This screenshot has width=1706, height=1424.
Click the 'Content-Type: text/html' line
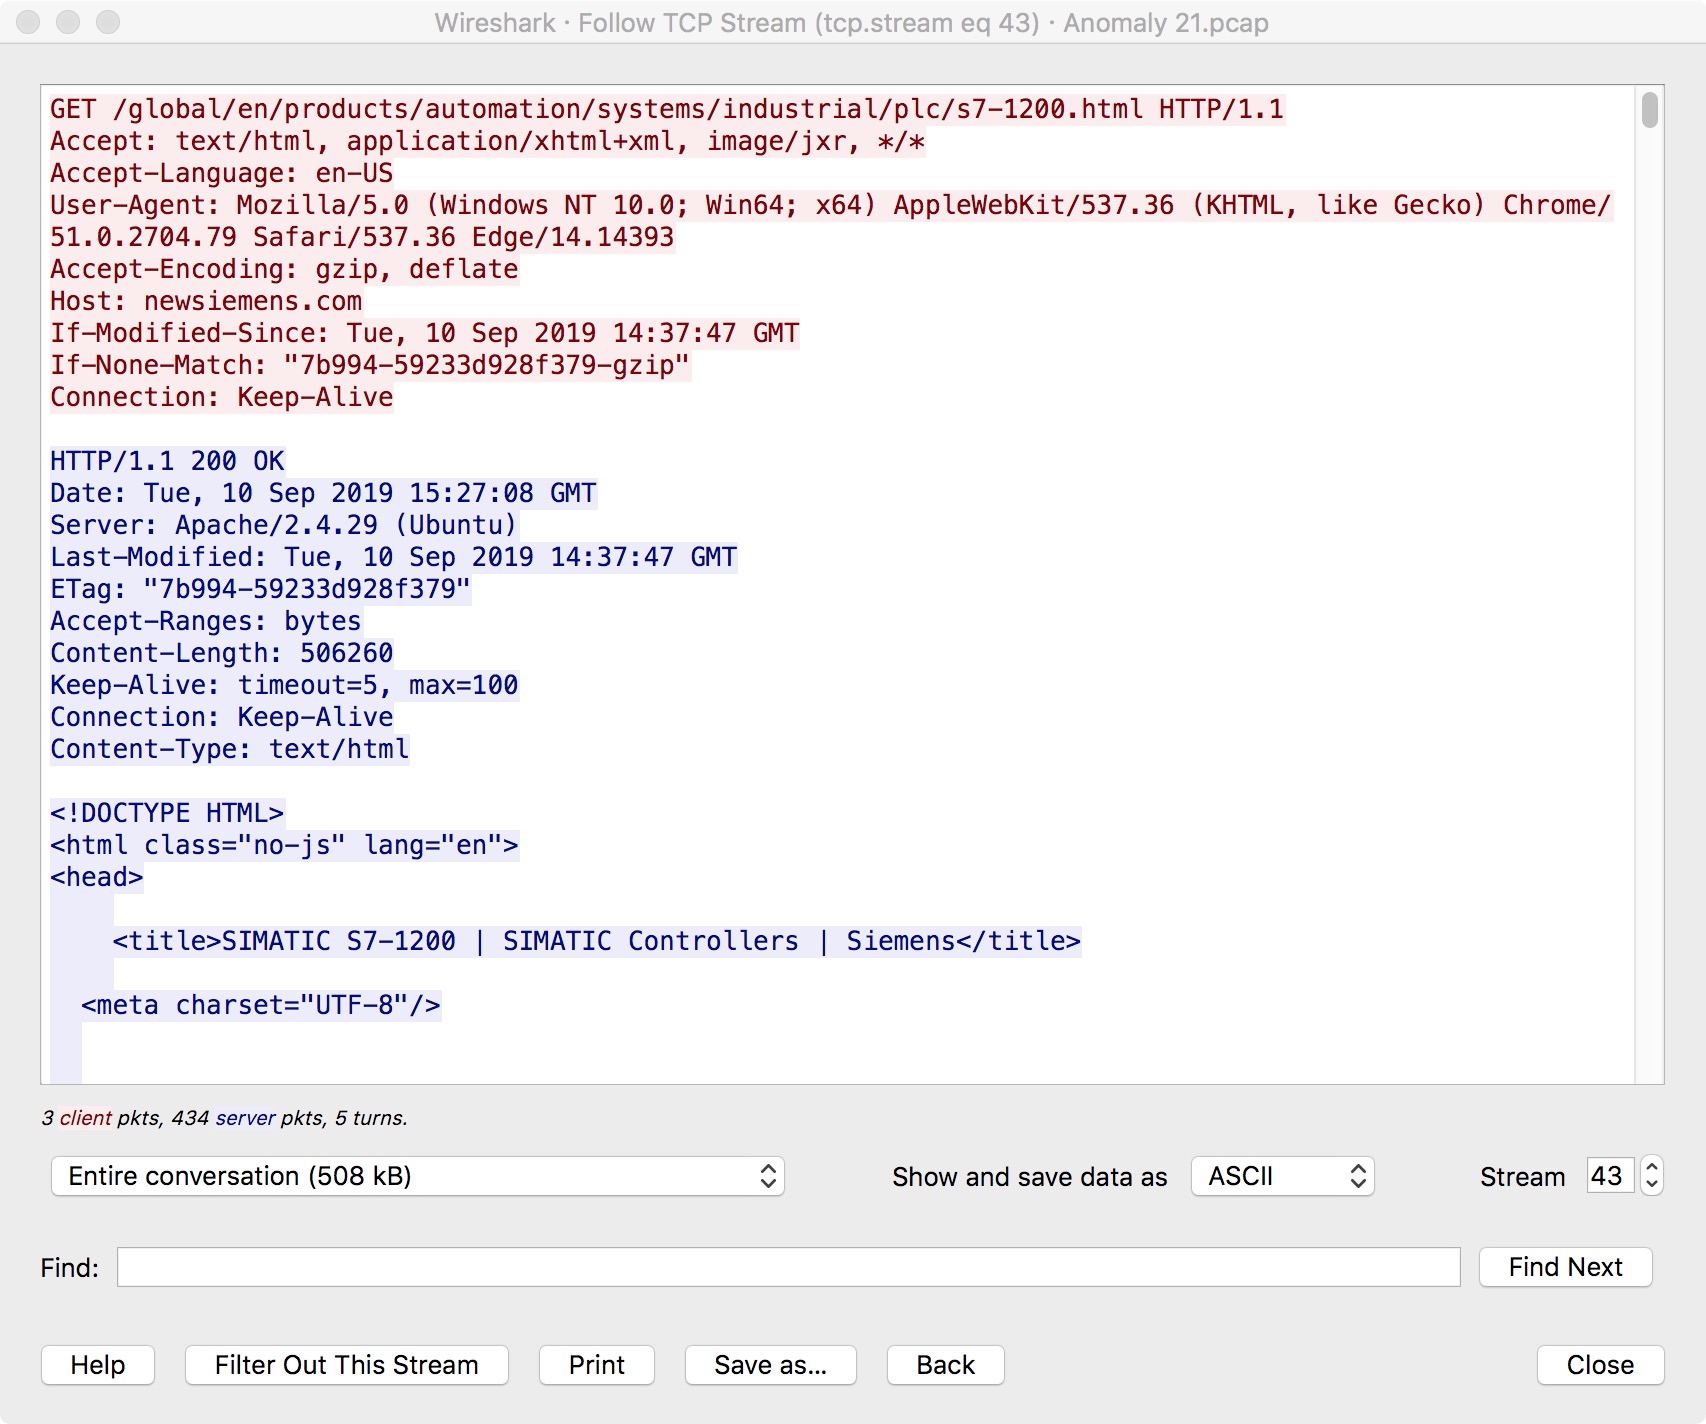(230, 749)
